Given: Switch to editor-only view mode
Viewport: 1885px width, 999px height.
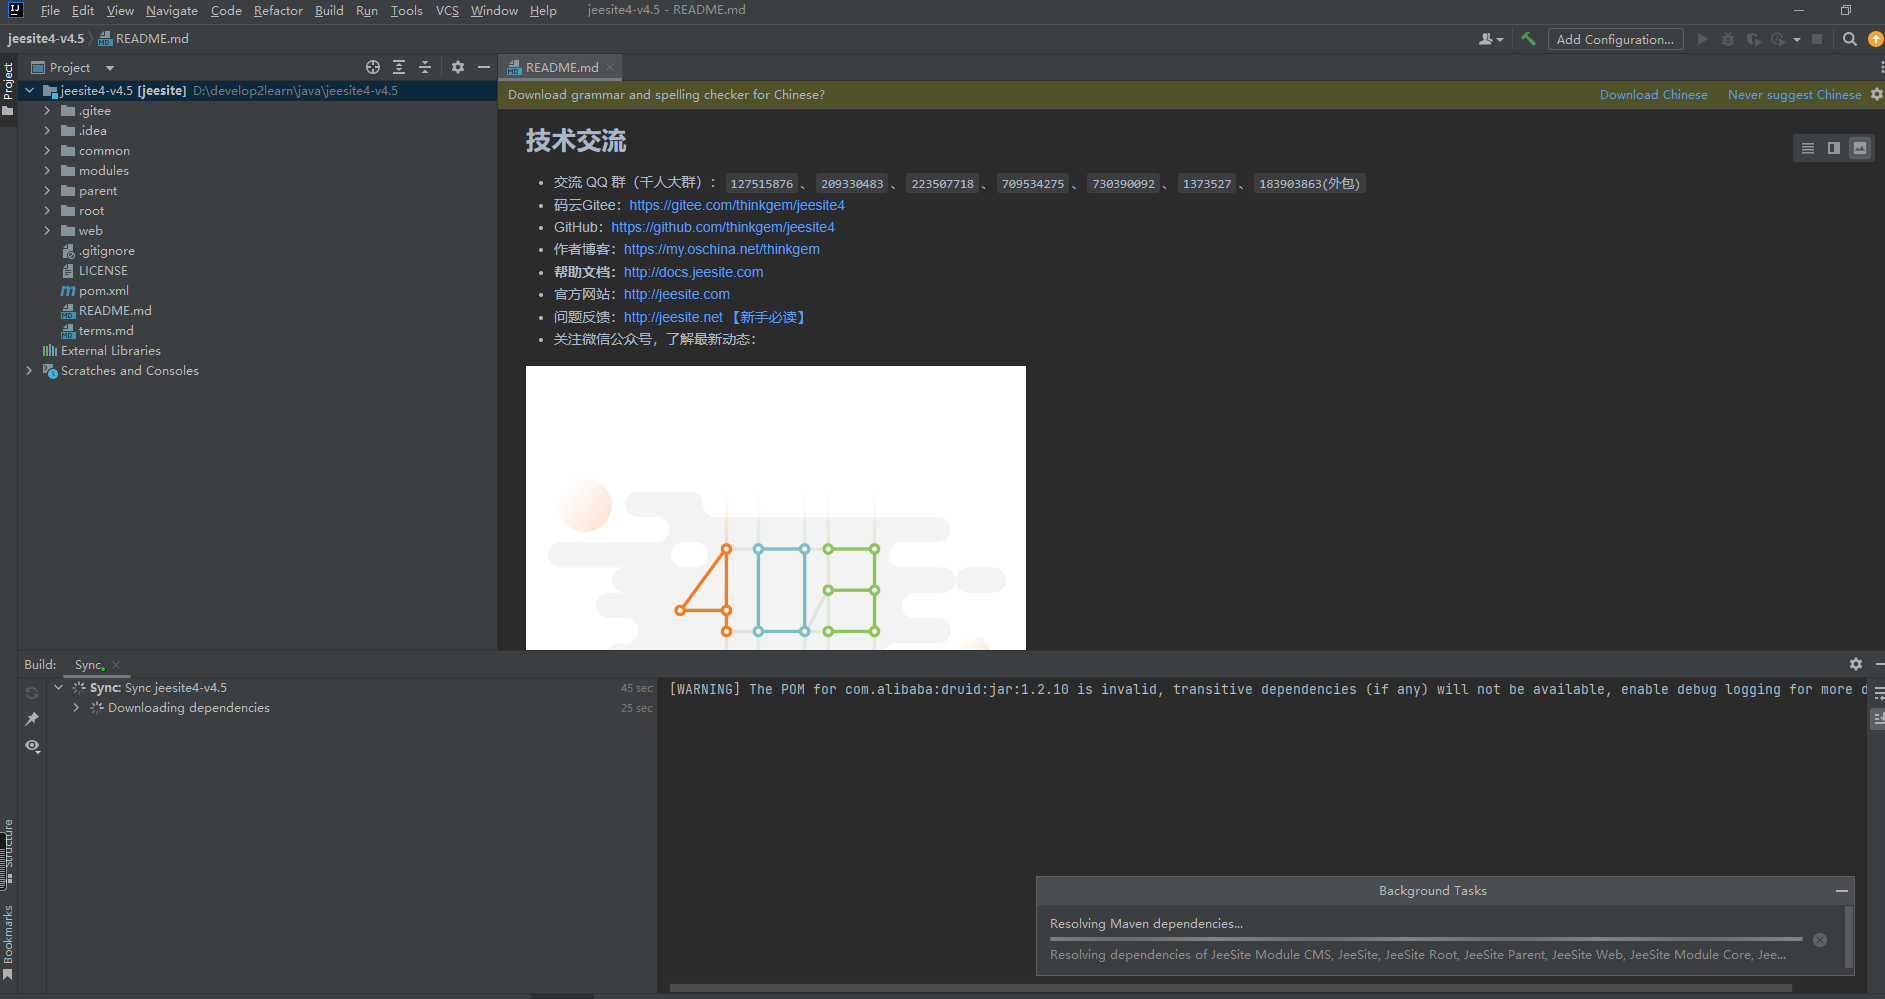Looking at the screenshot, I should pos(1808,148).
